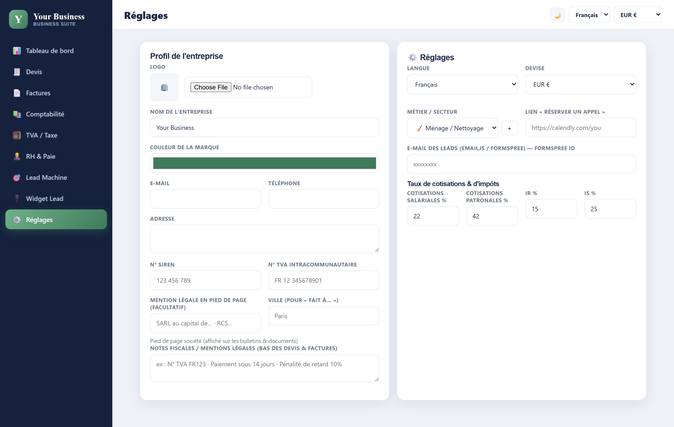The image size is (674, 427).
Task: Expand the Langue dropdown in Réglages panel
Action: (463, 84)
